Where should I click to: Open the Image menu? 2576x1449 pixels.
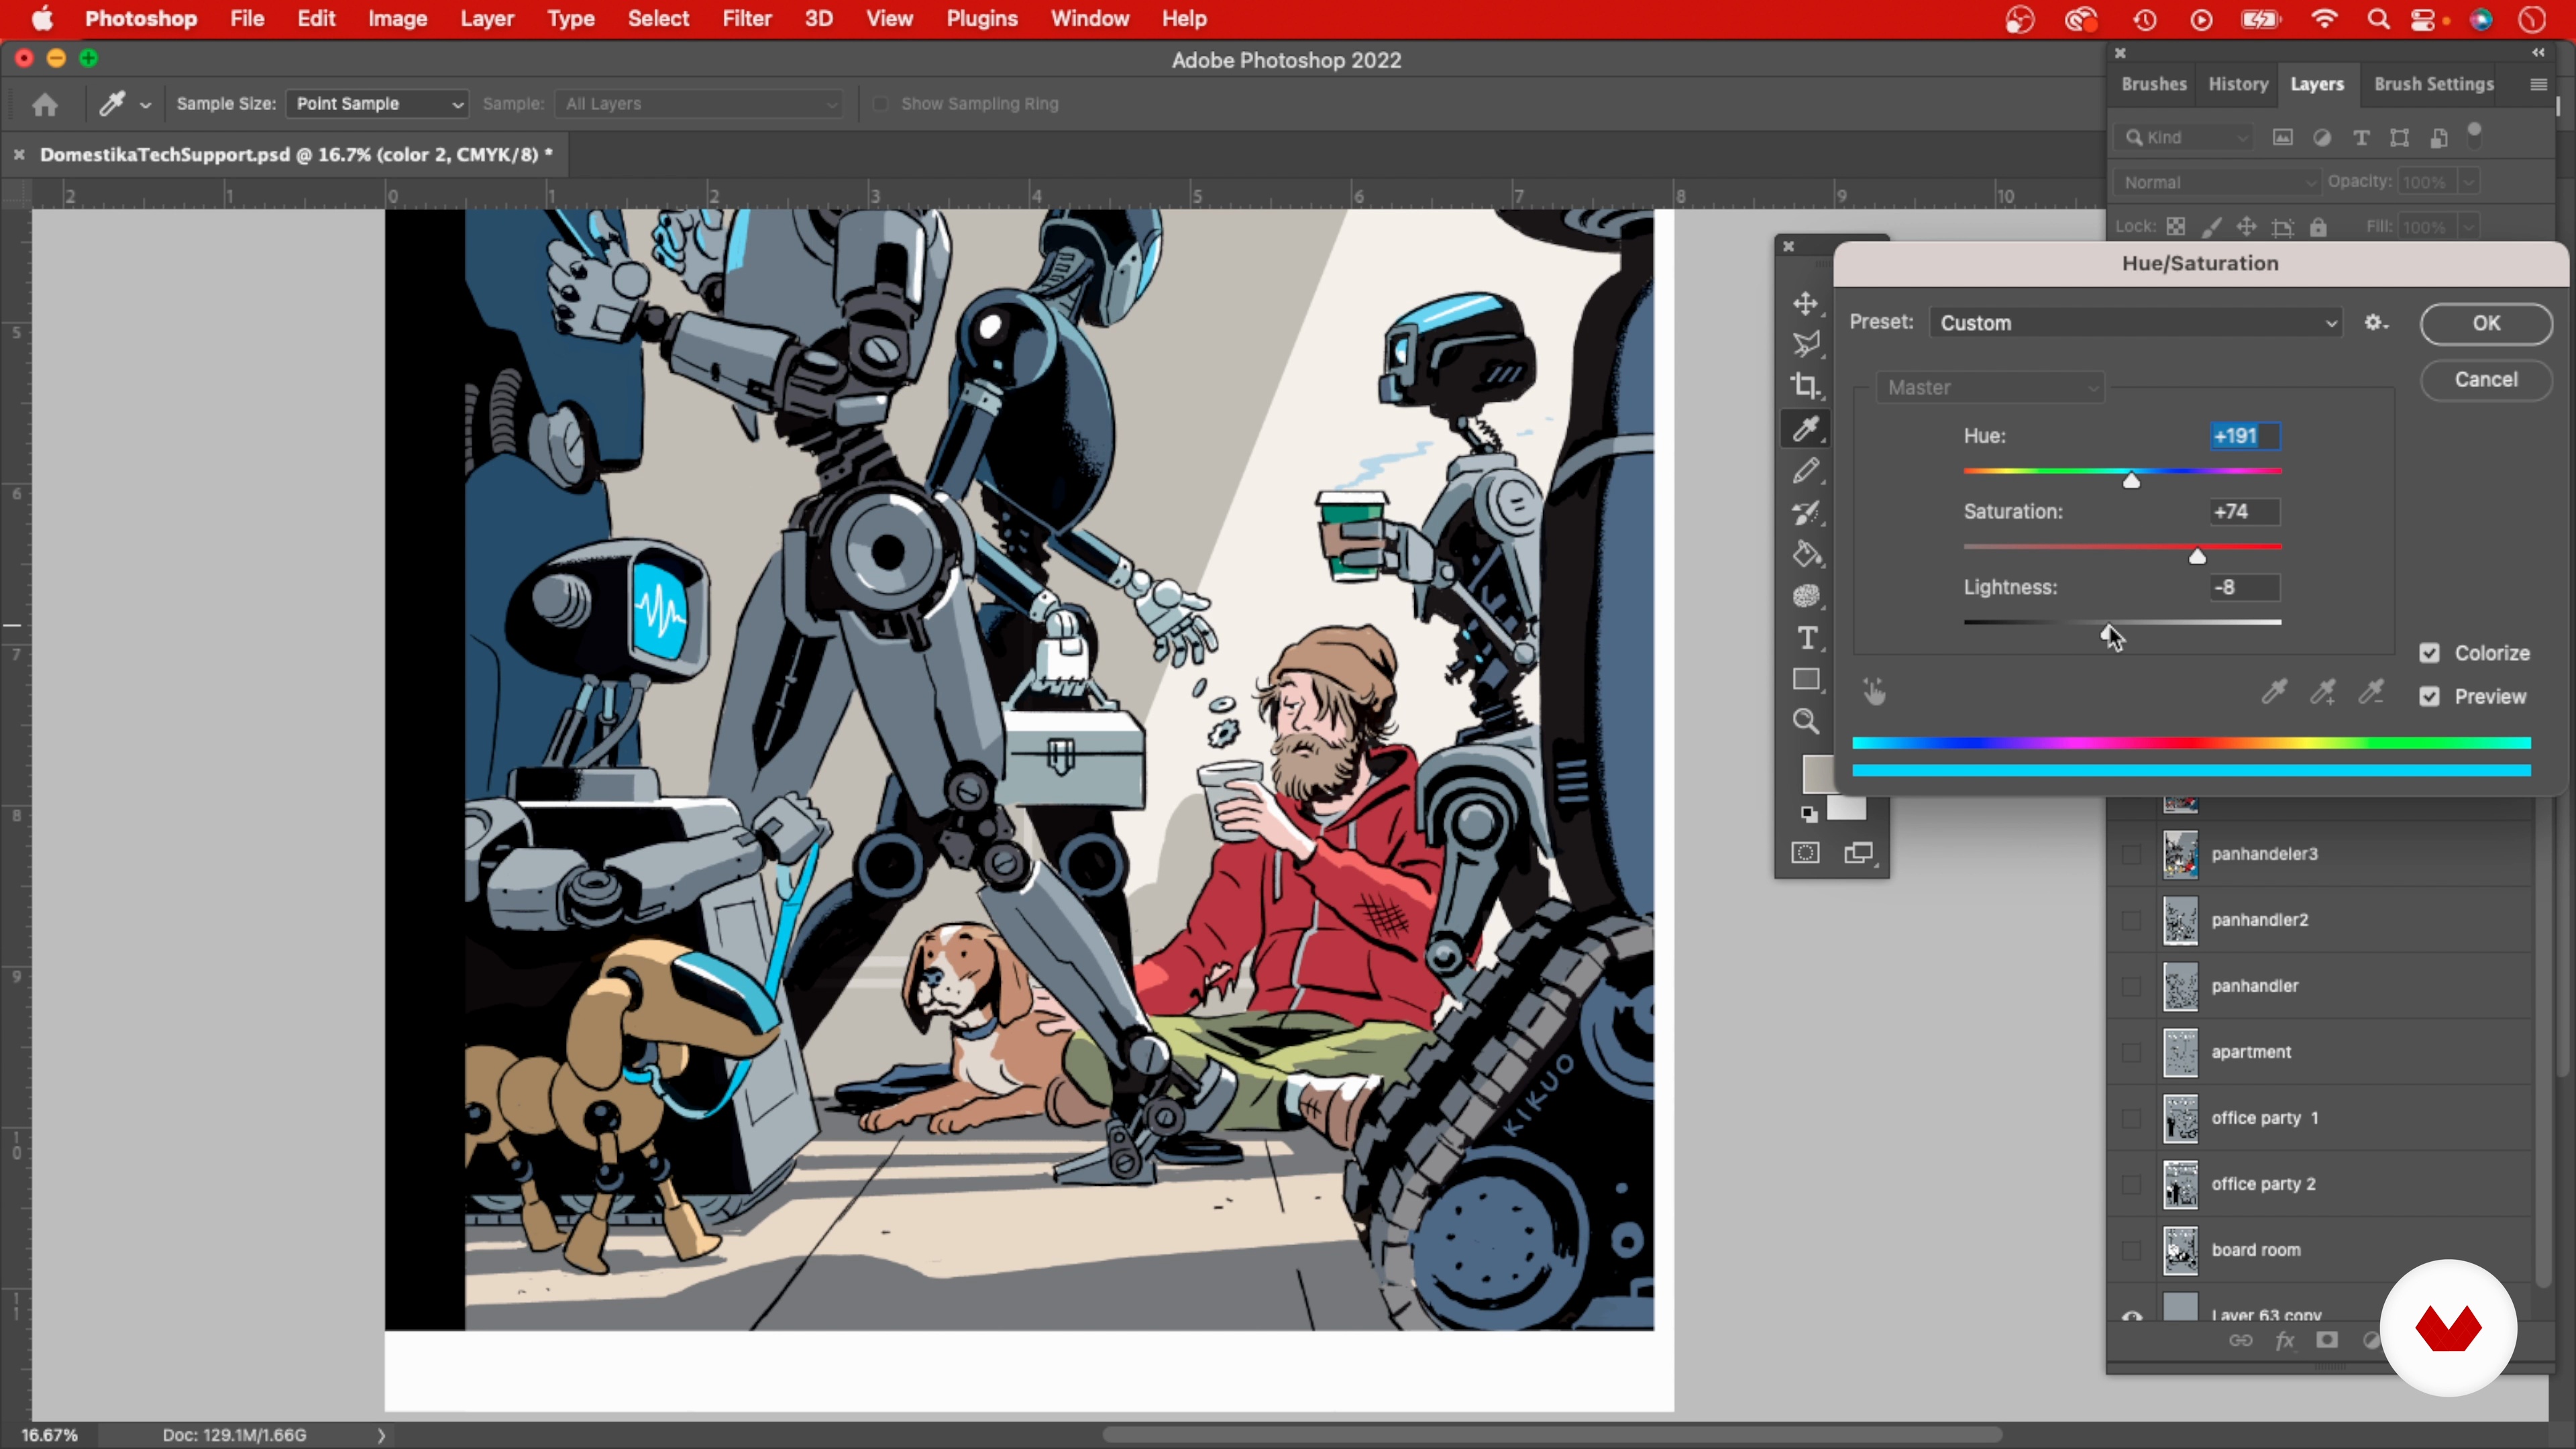click(x=397, y=19)
